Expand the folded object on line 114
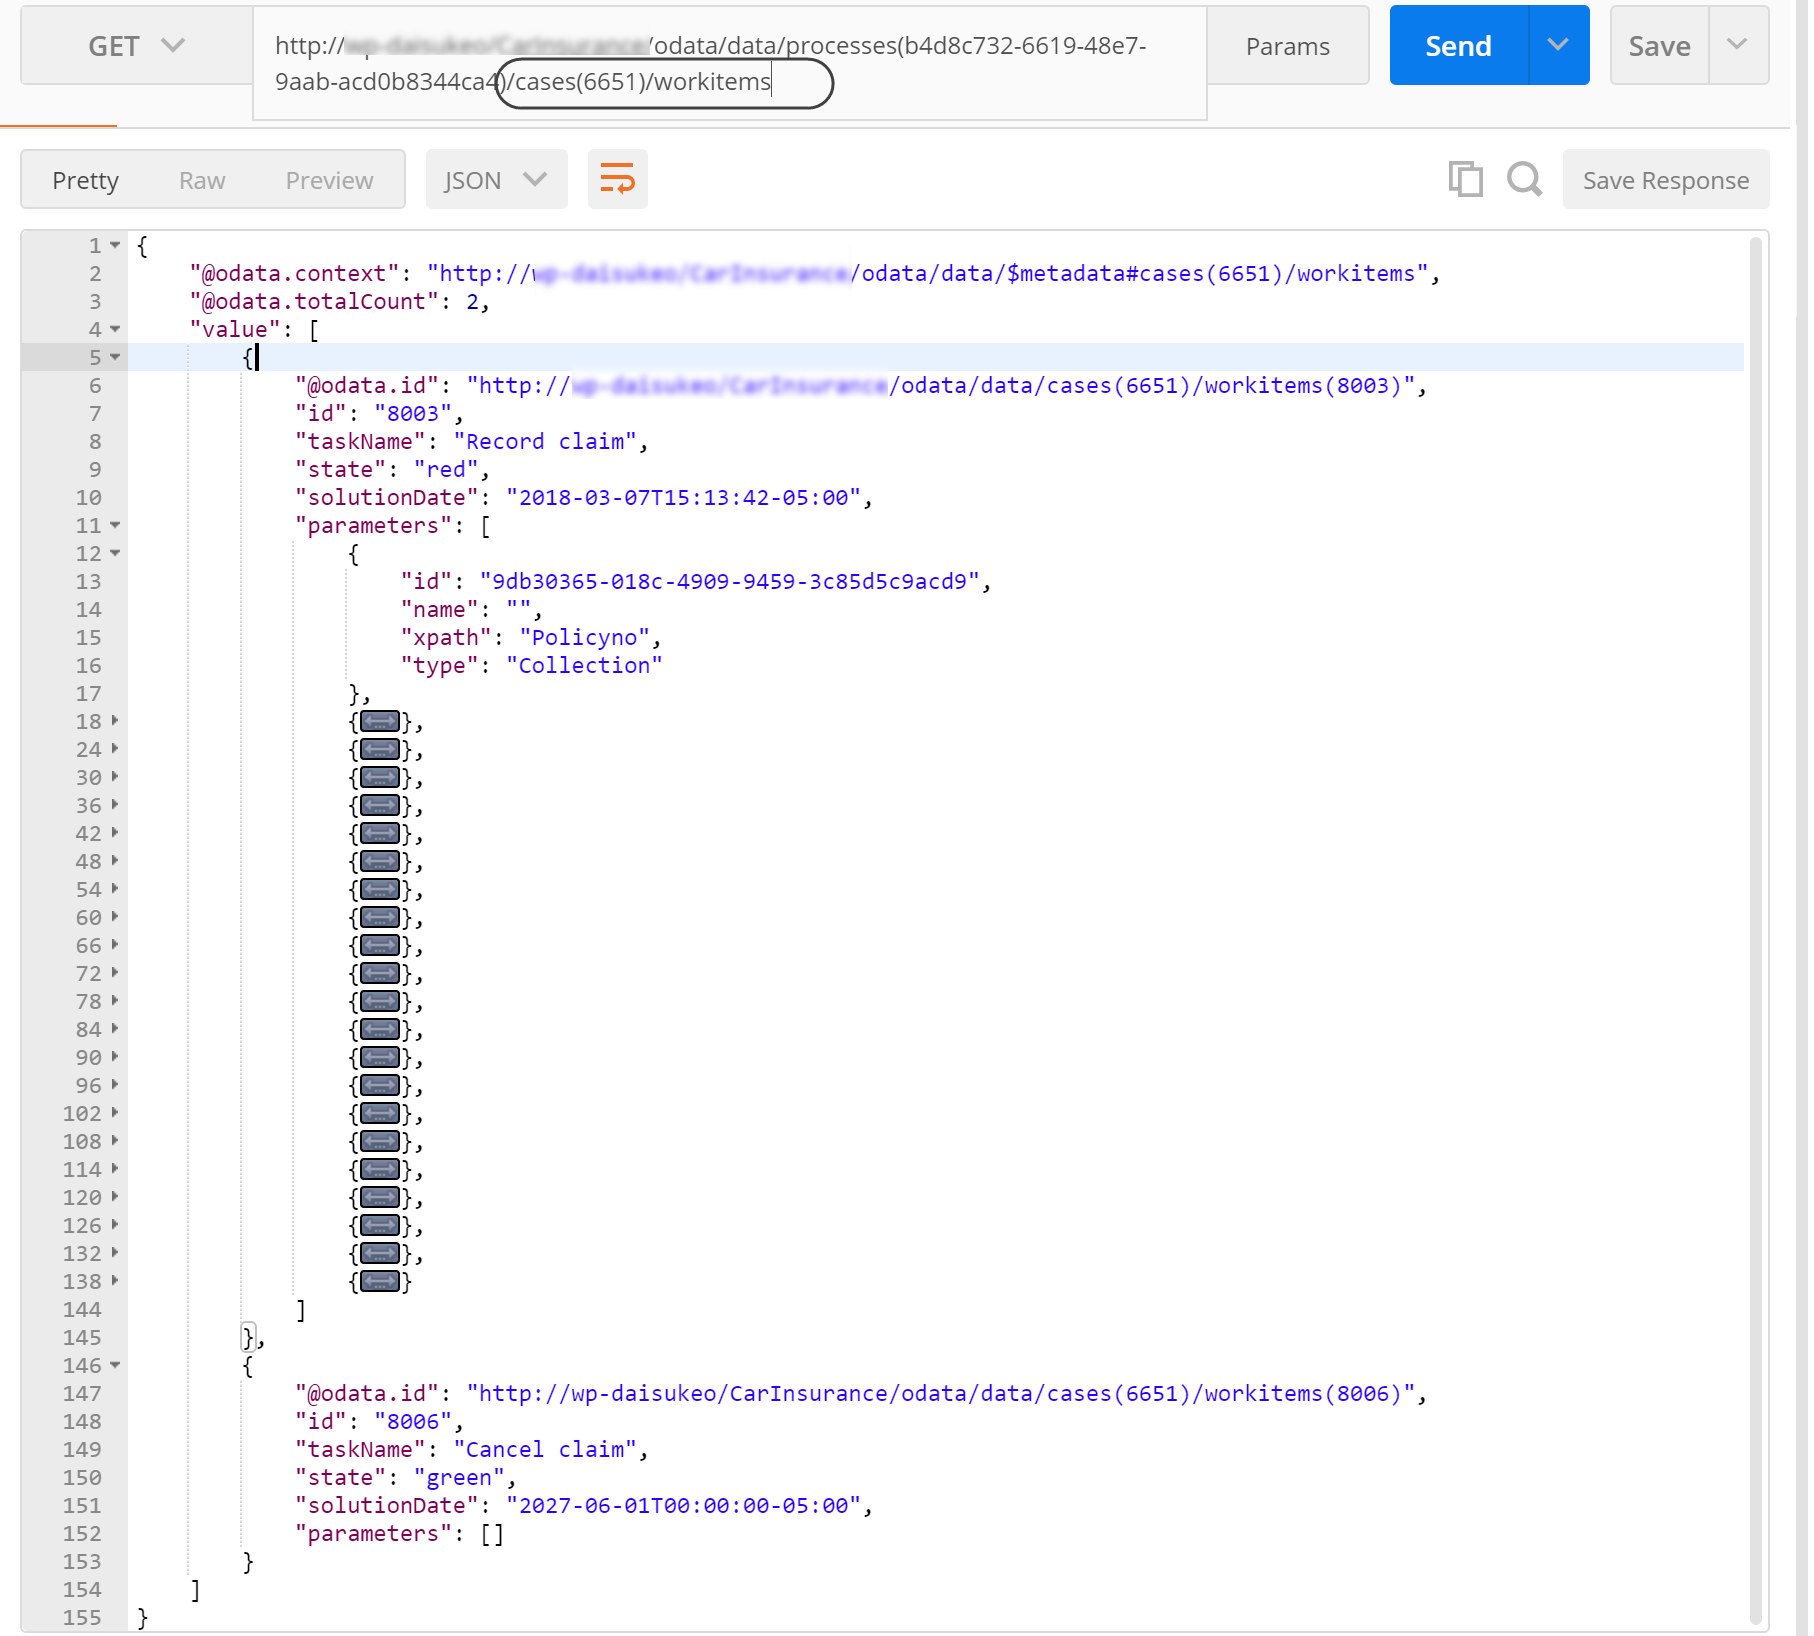The height and width of the screenshot is (1636, 1814). click(x=380, y=1170)
